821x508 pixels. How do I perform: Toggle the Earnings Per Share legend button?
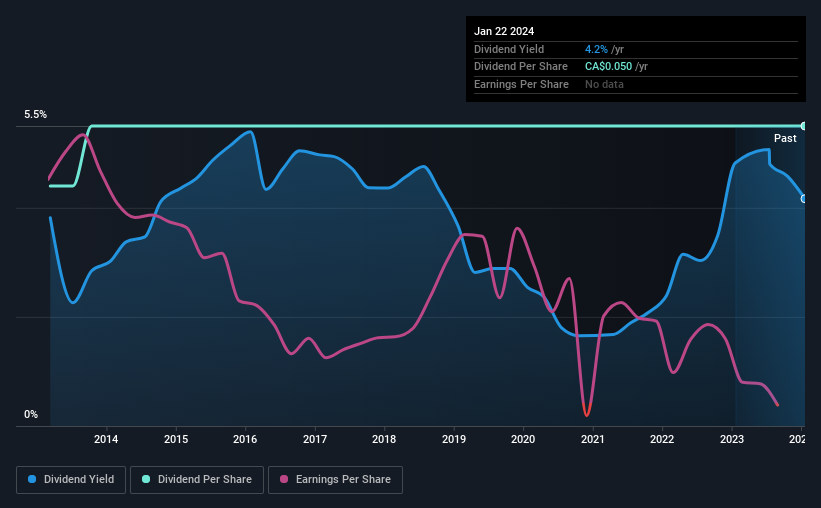click(x=335, y=480)
